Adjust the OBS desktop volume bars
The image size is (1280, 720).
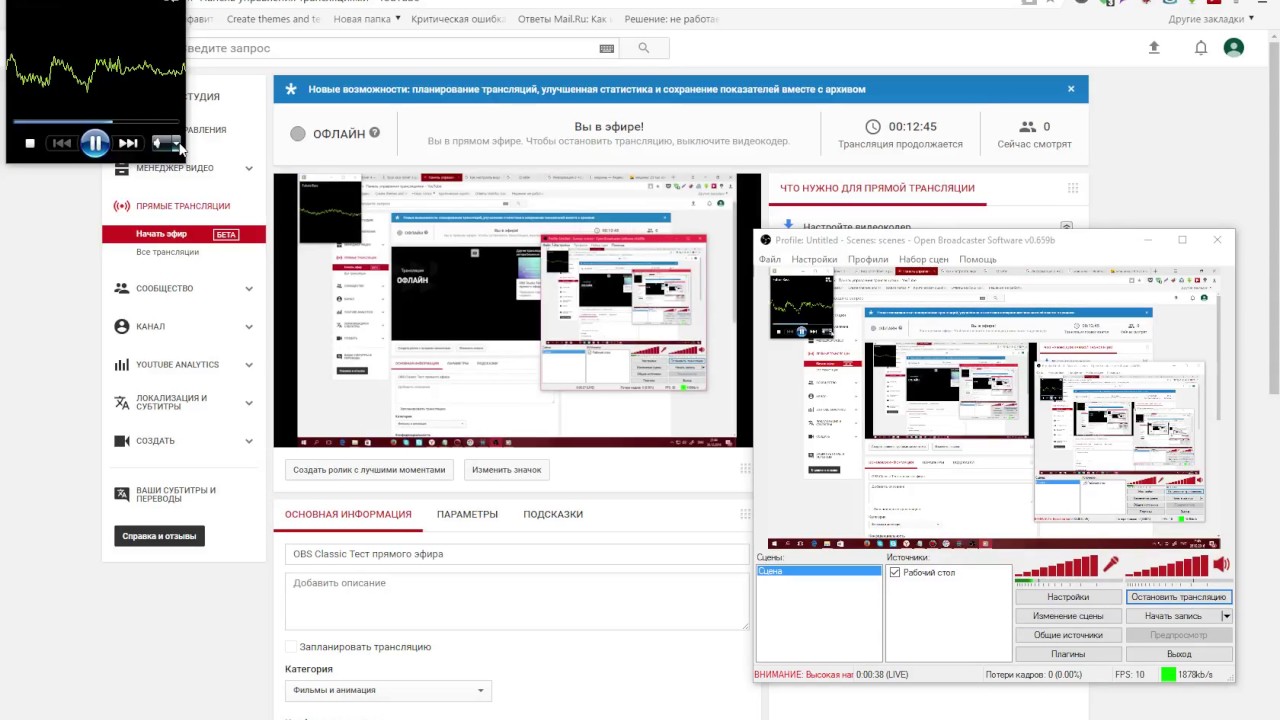pyautogui.click(x=1168, y=568)
